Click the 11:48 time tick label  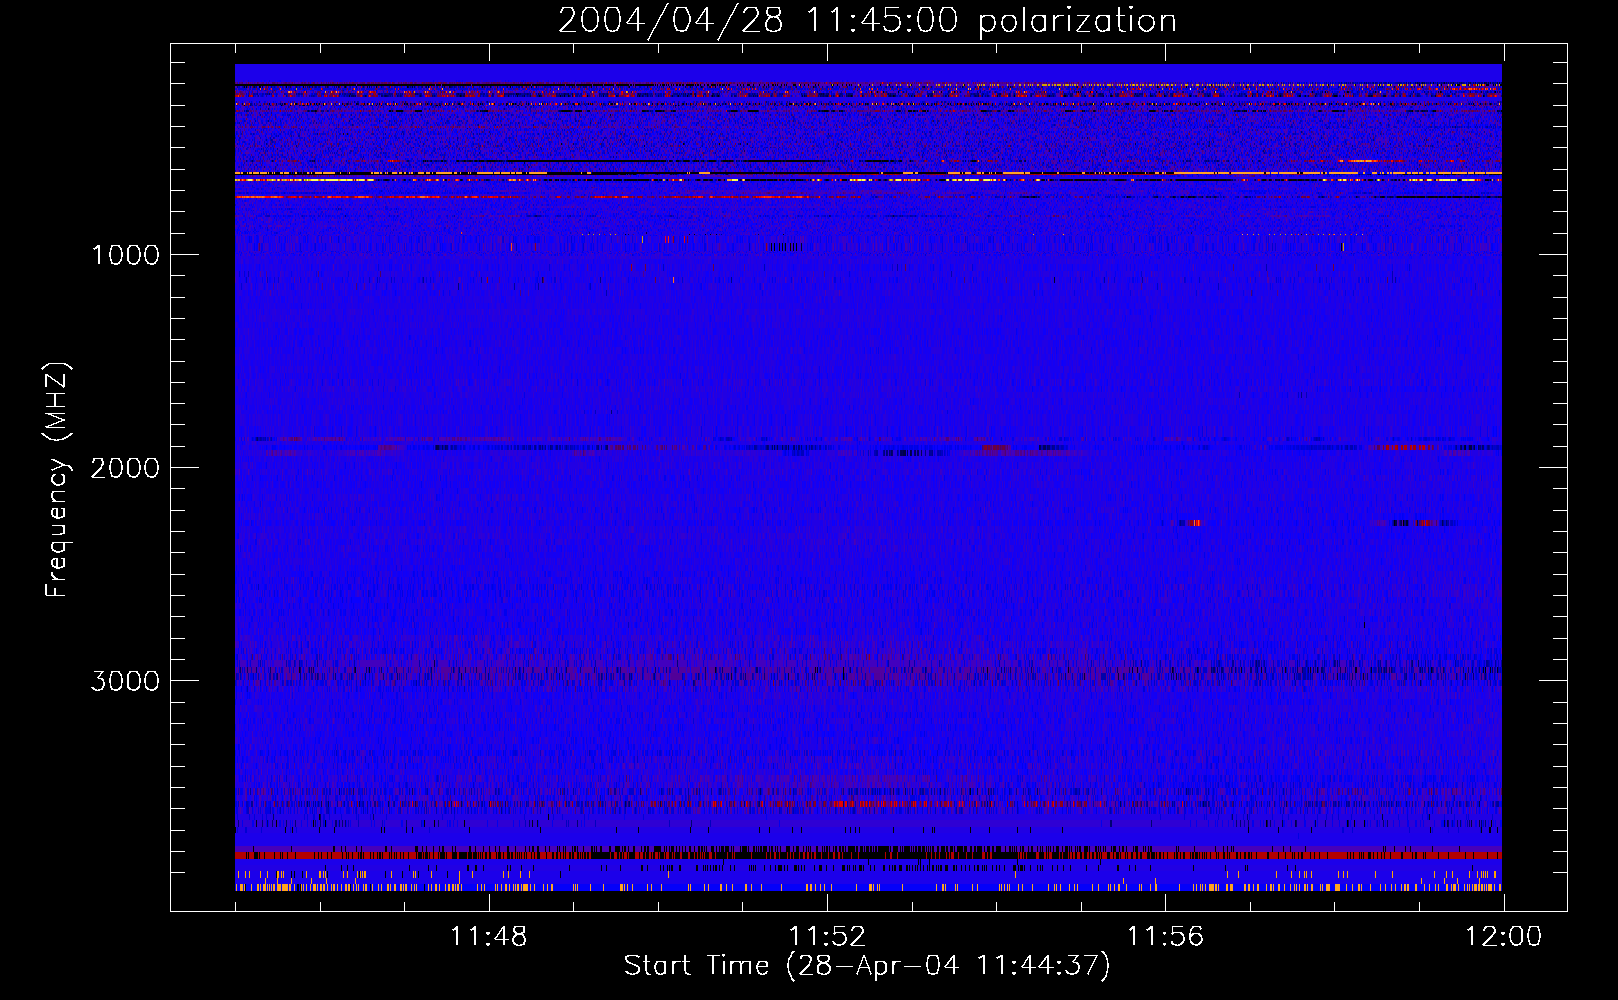click(x=488, y=937)
